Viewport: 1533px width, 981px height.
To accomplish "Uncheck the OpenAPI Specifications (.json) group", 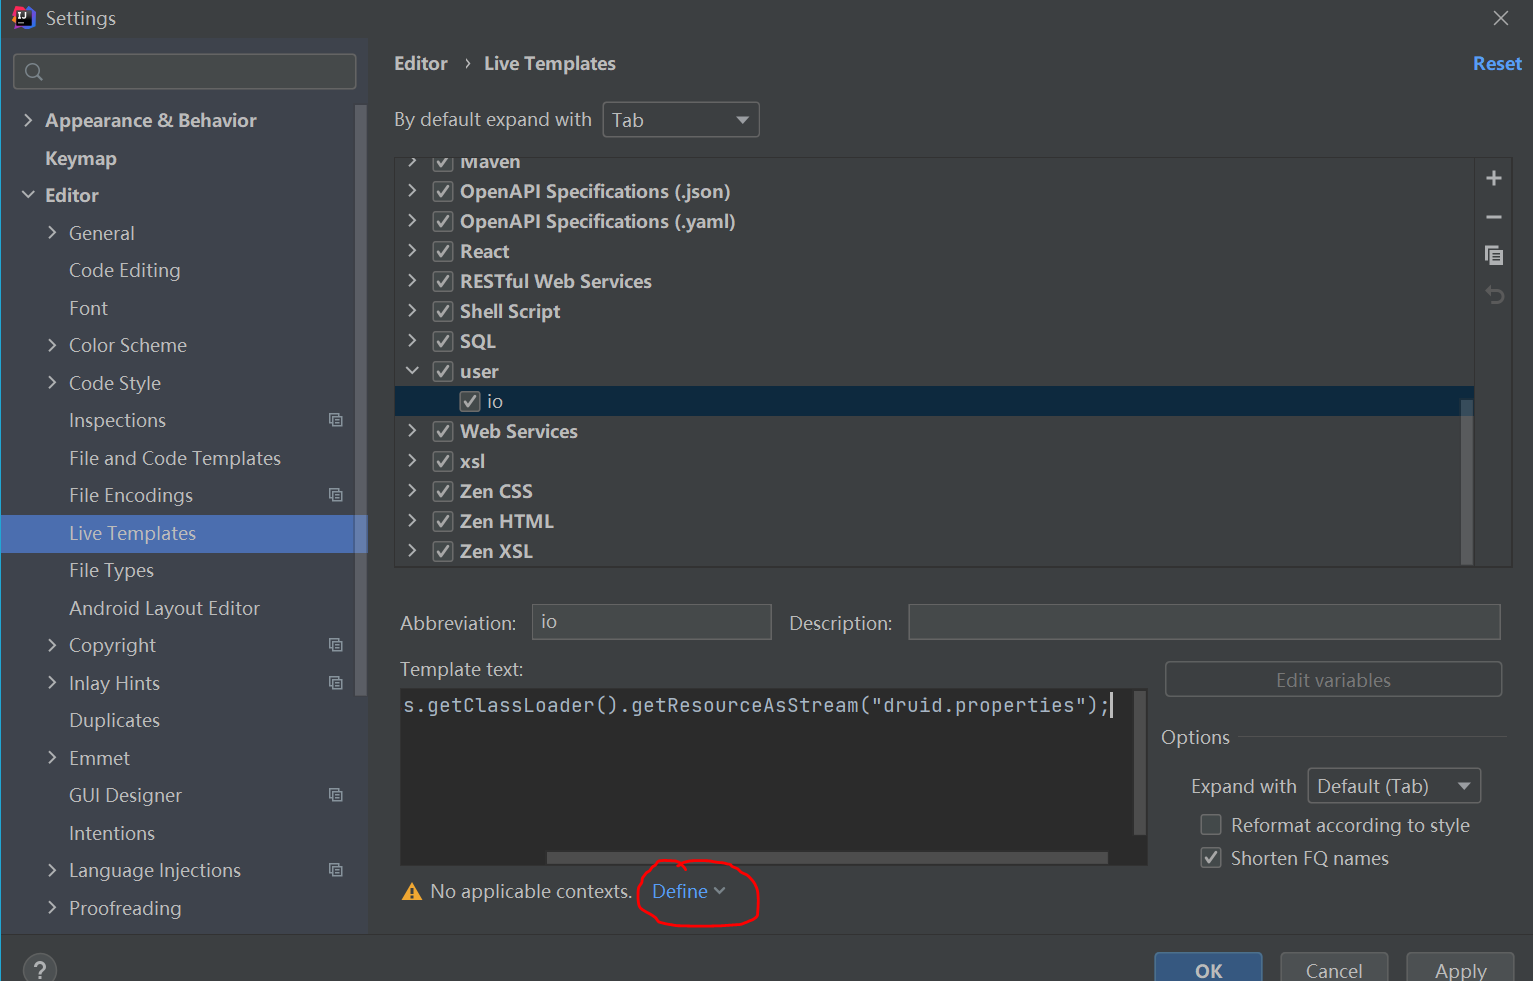I will pos(443,191).
